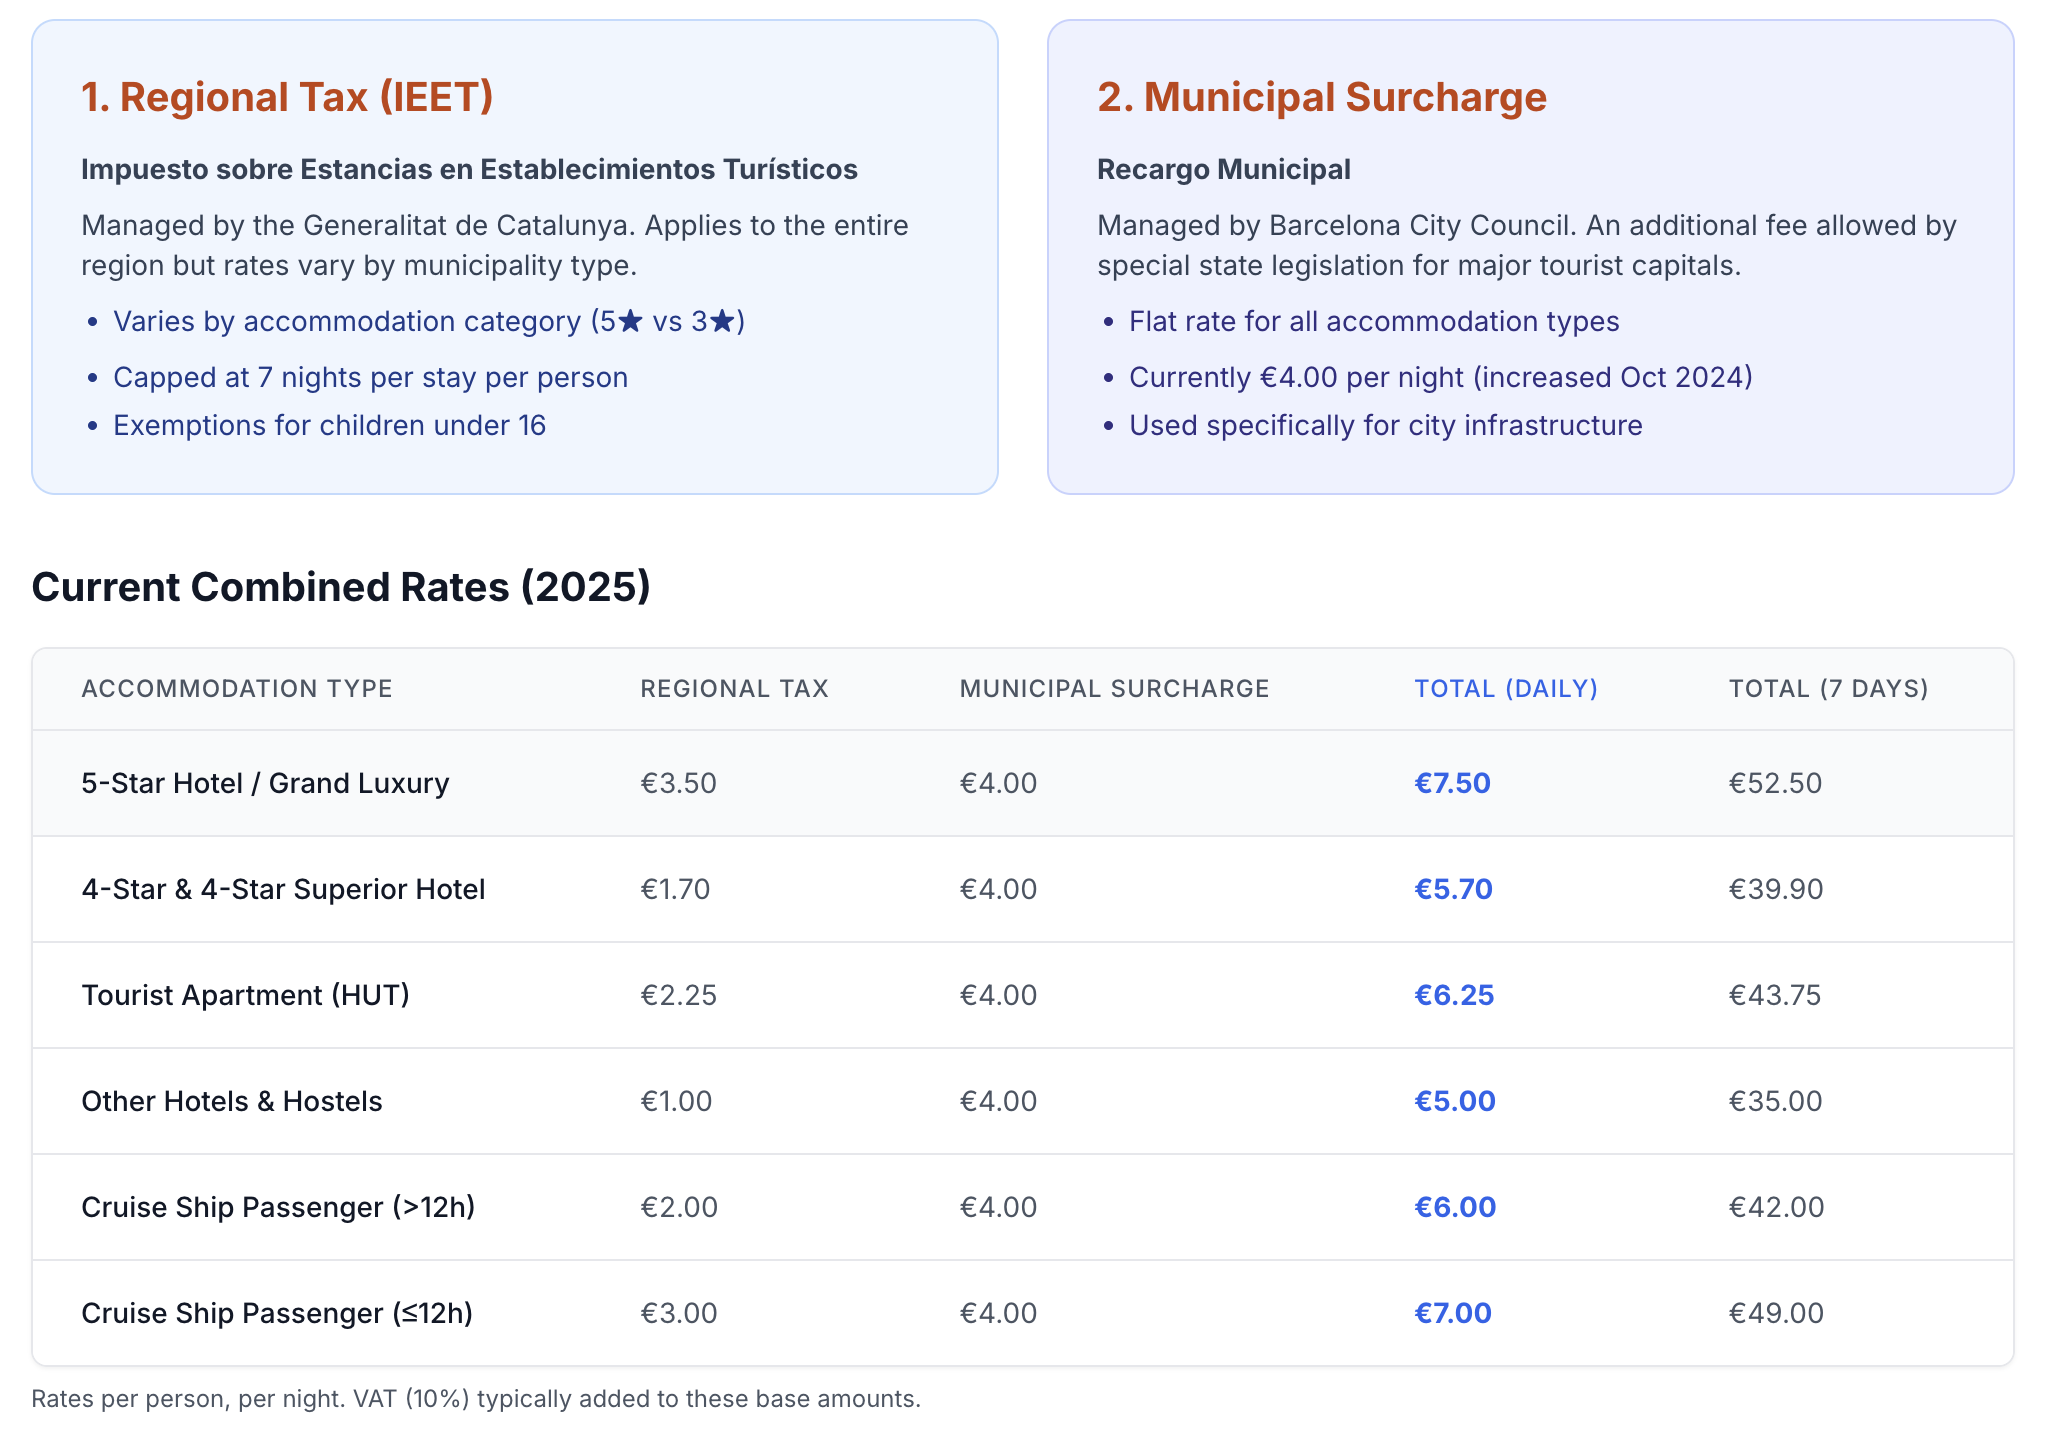Select the Other Hotels & Hostels row
This screenshot has height=1446, width=2052.
click(232, 1101)
